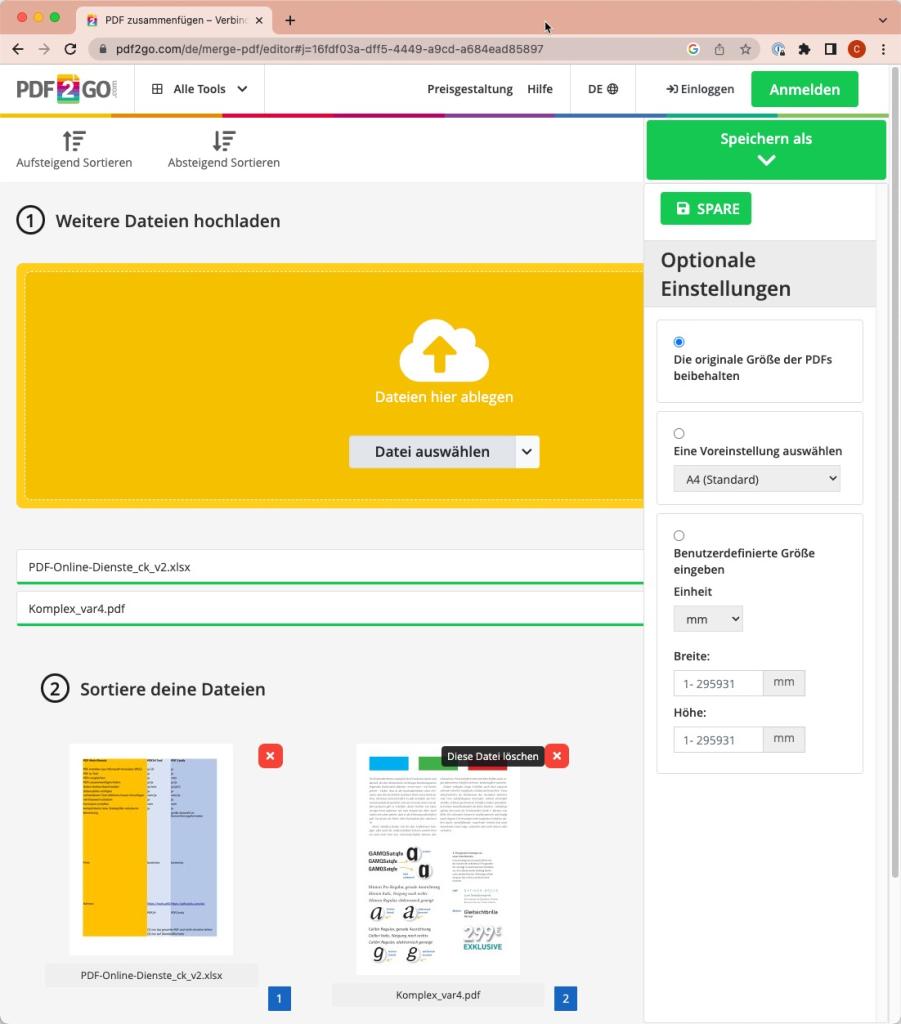The image size is (901, 1024).
Task: Click the page vertical scrollbar
Action: coord(895,470)
